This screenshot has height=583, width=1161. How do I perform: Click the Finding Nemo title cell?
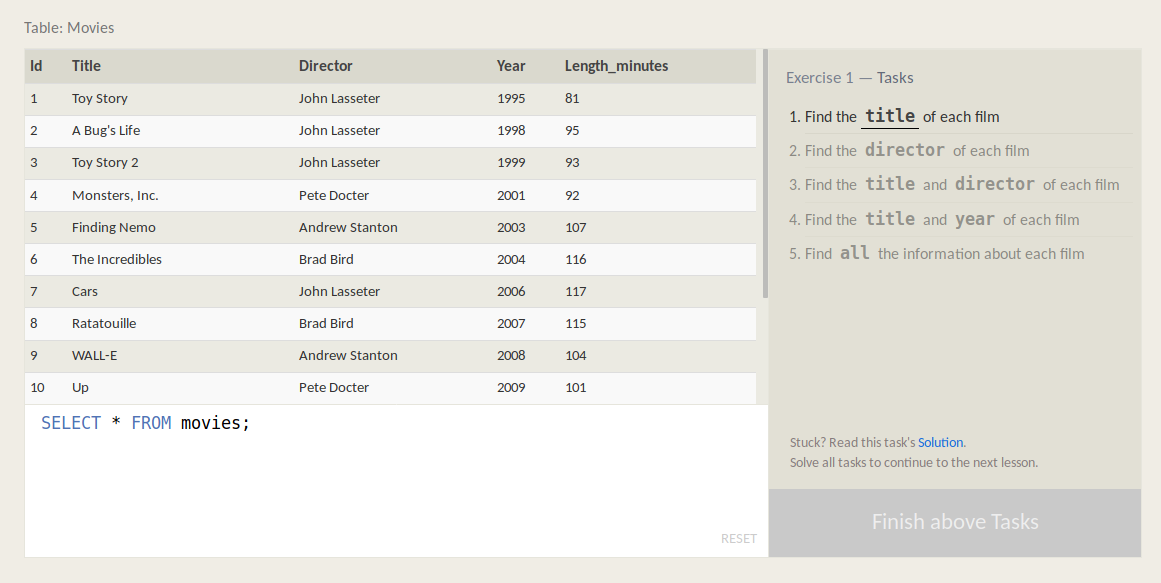click(x=113, y=227)
